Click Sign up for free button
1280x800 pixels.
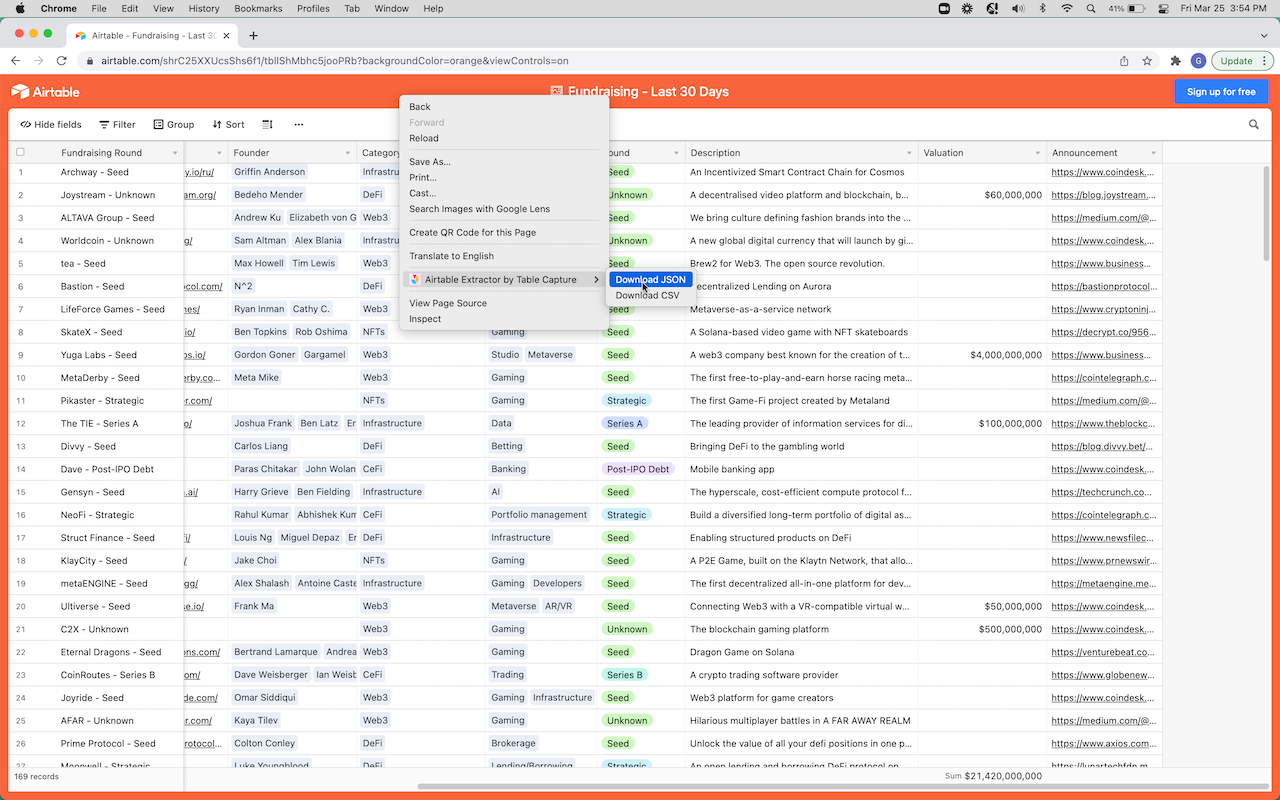click(1220, 92)
